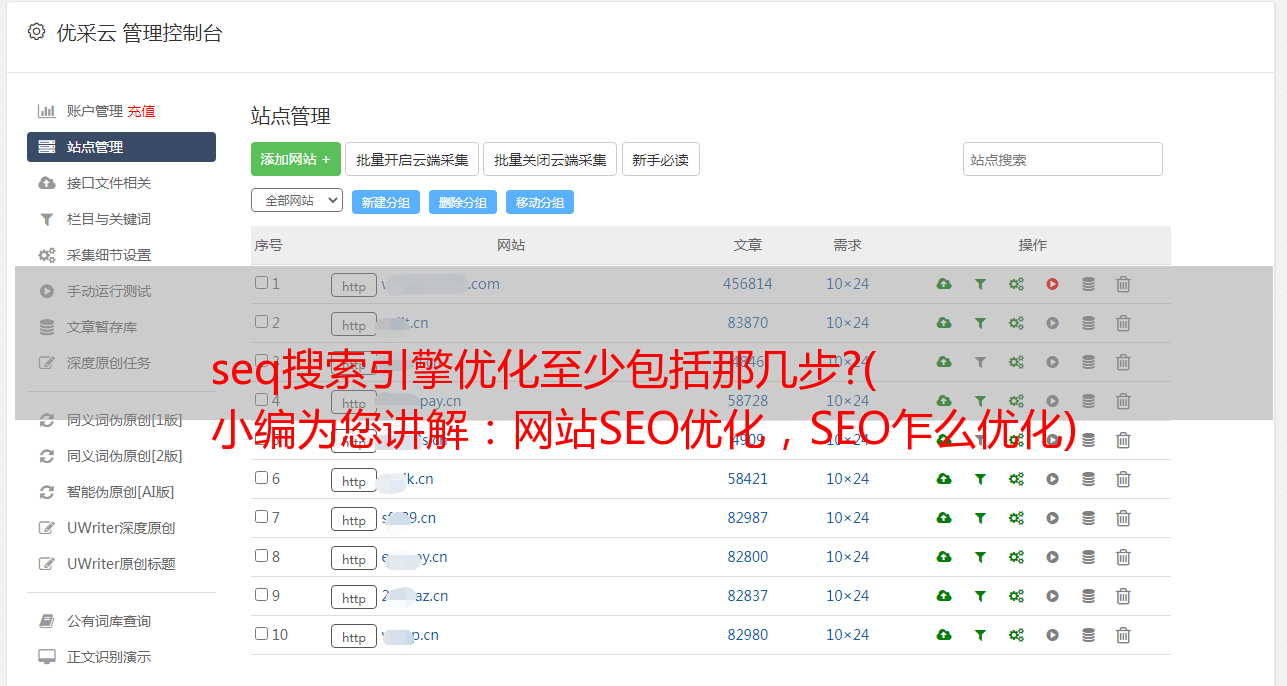Open the 全部网站 group dropdown

pos(297,201)
